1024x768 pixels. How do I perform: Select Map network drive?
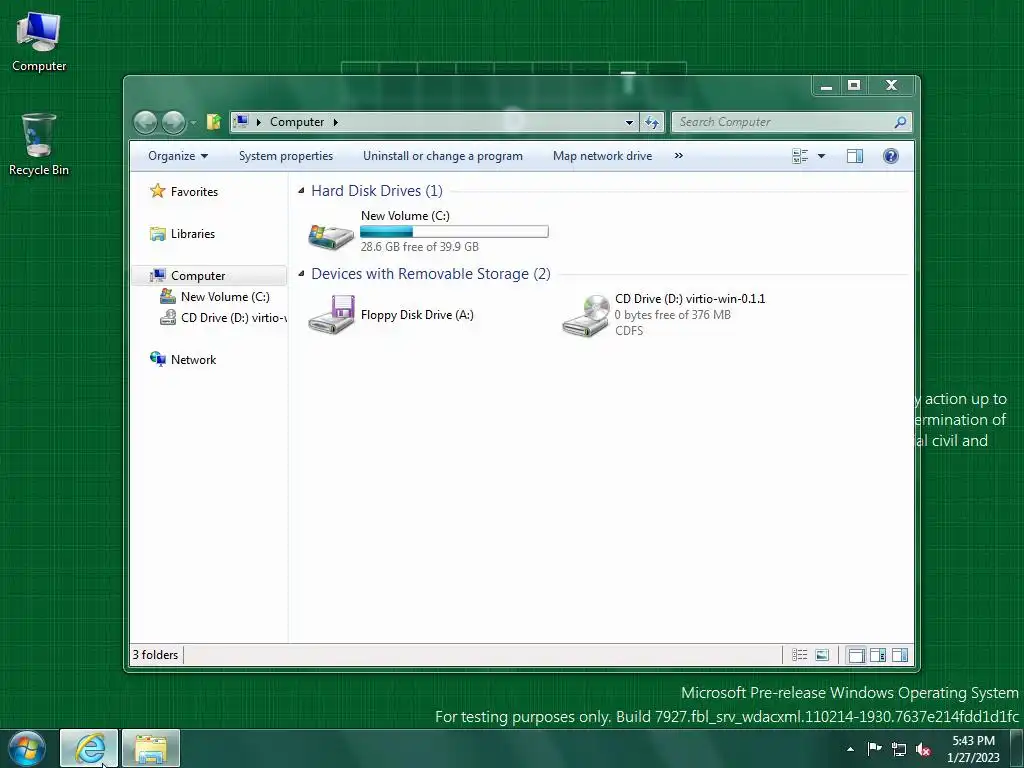(x=602, y=156)
